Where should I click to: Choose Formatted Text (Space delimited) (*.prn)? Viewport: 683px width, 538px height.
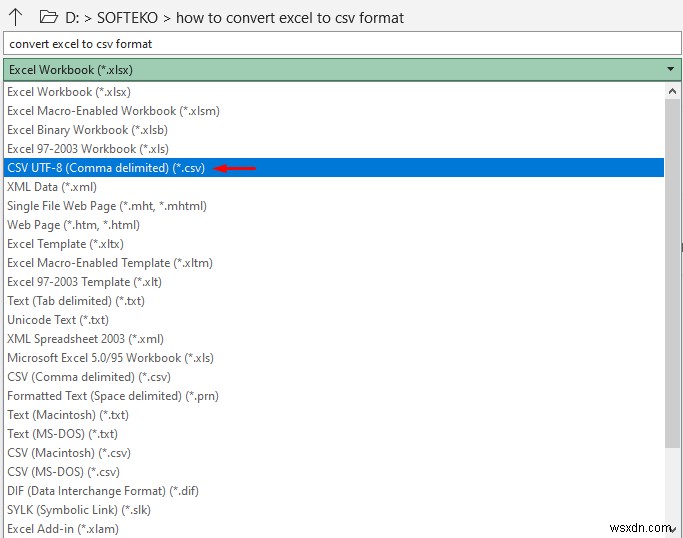tap(334, 396)
